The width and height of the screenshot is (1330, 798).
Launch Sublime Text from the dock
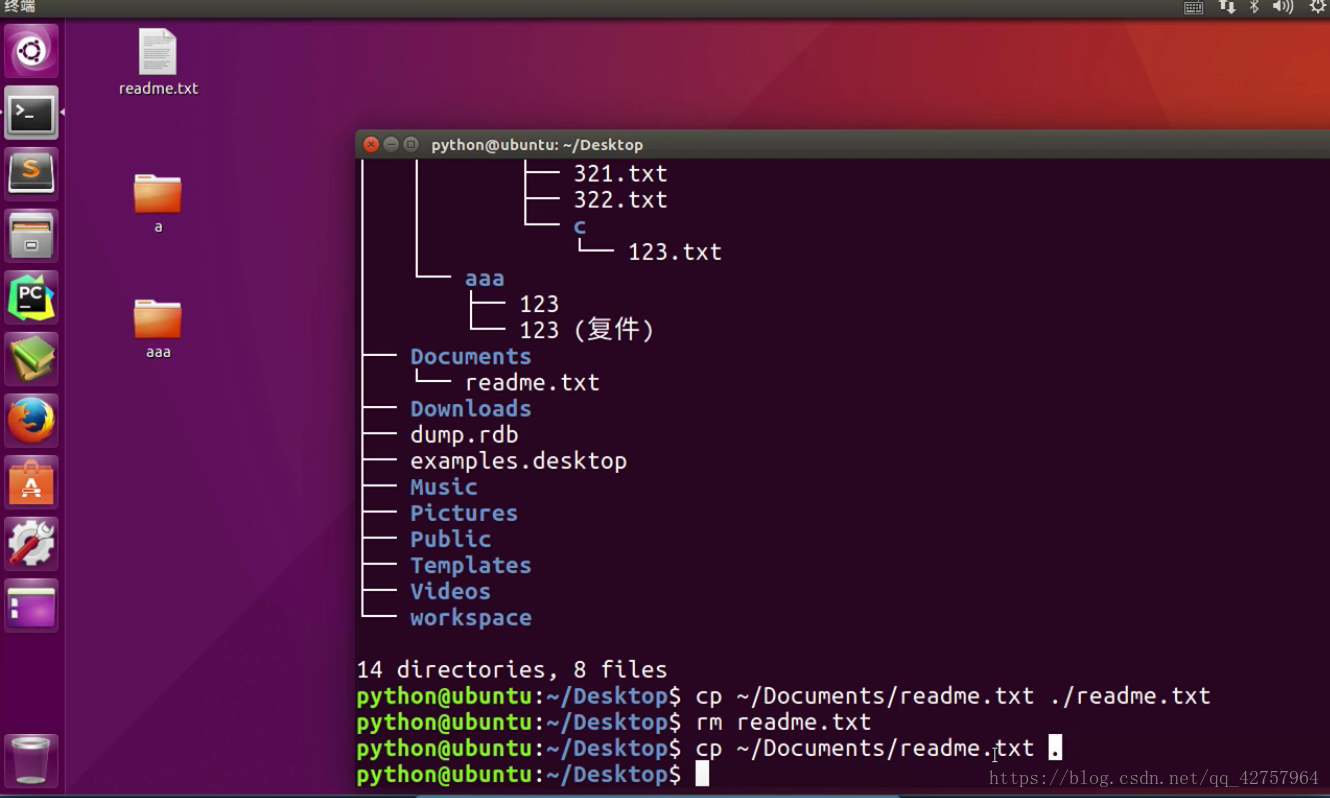click(31, 174)
